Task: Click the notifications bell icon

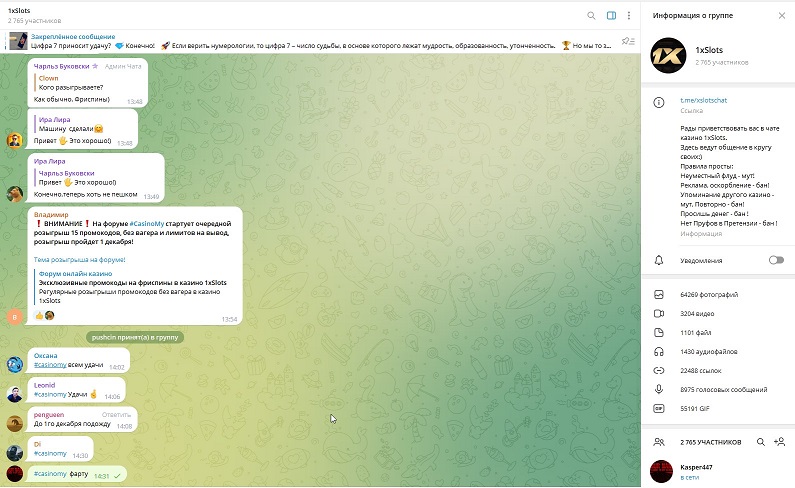Action: (659, 260)
